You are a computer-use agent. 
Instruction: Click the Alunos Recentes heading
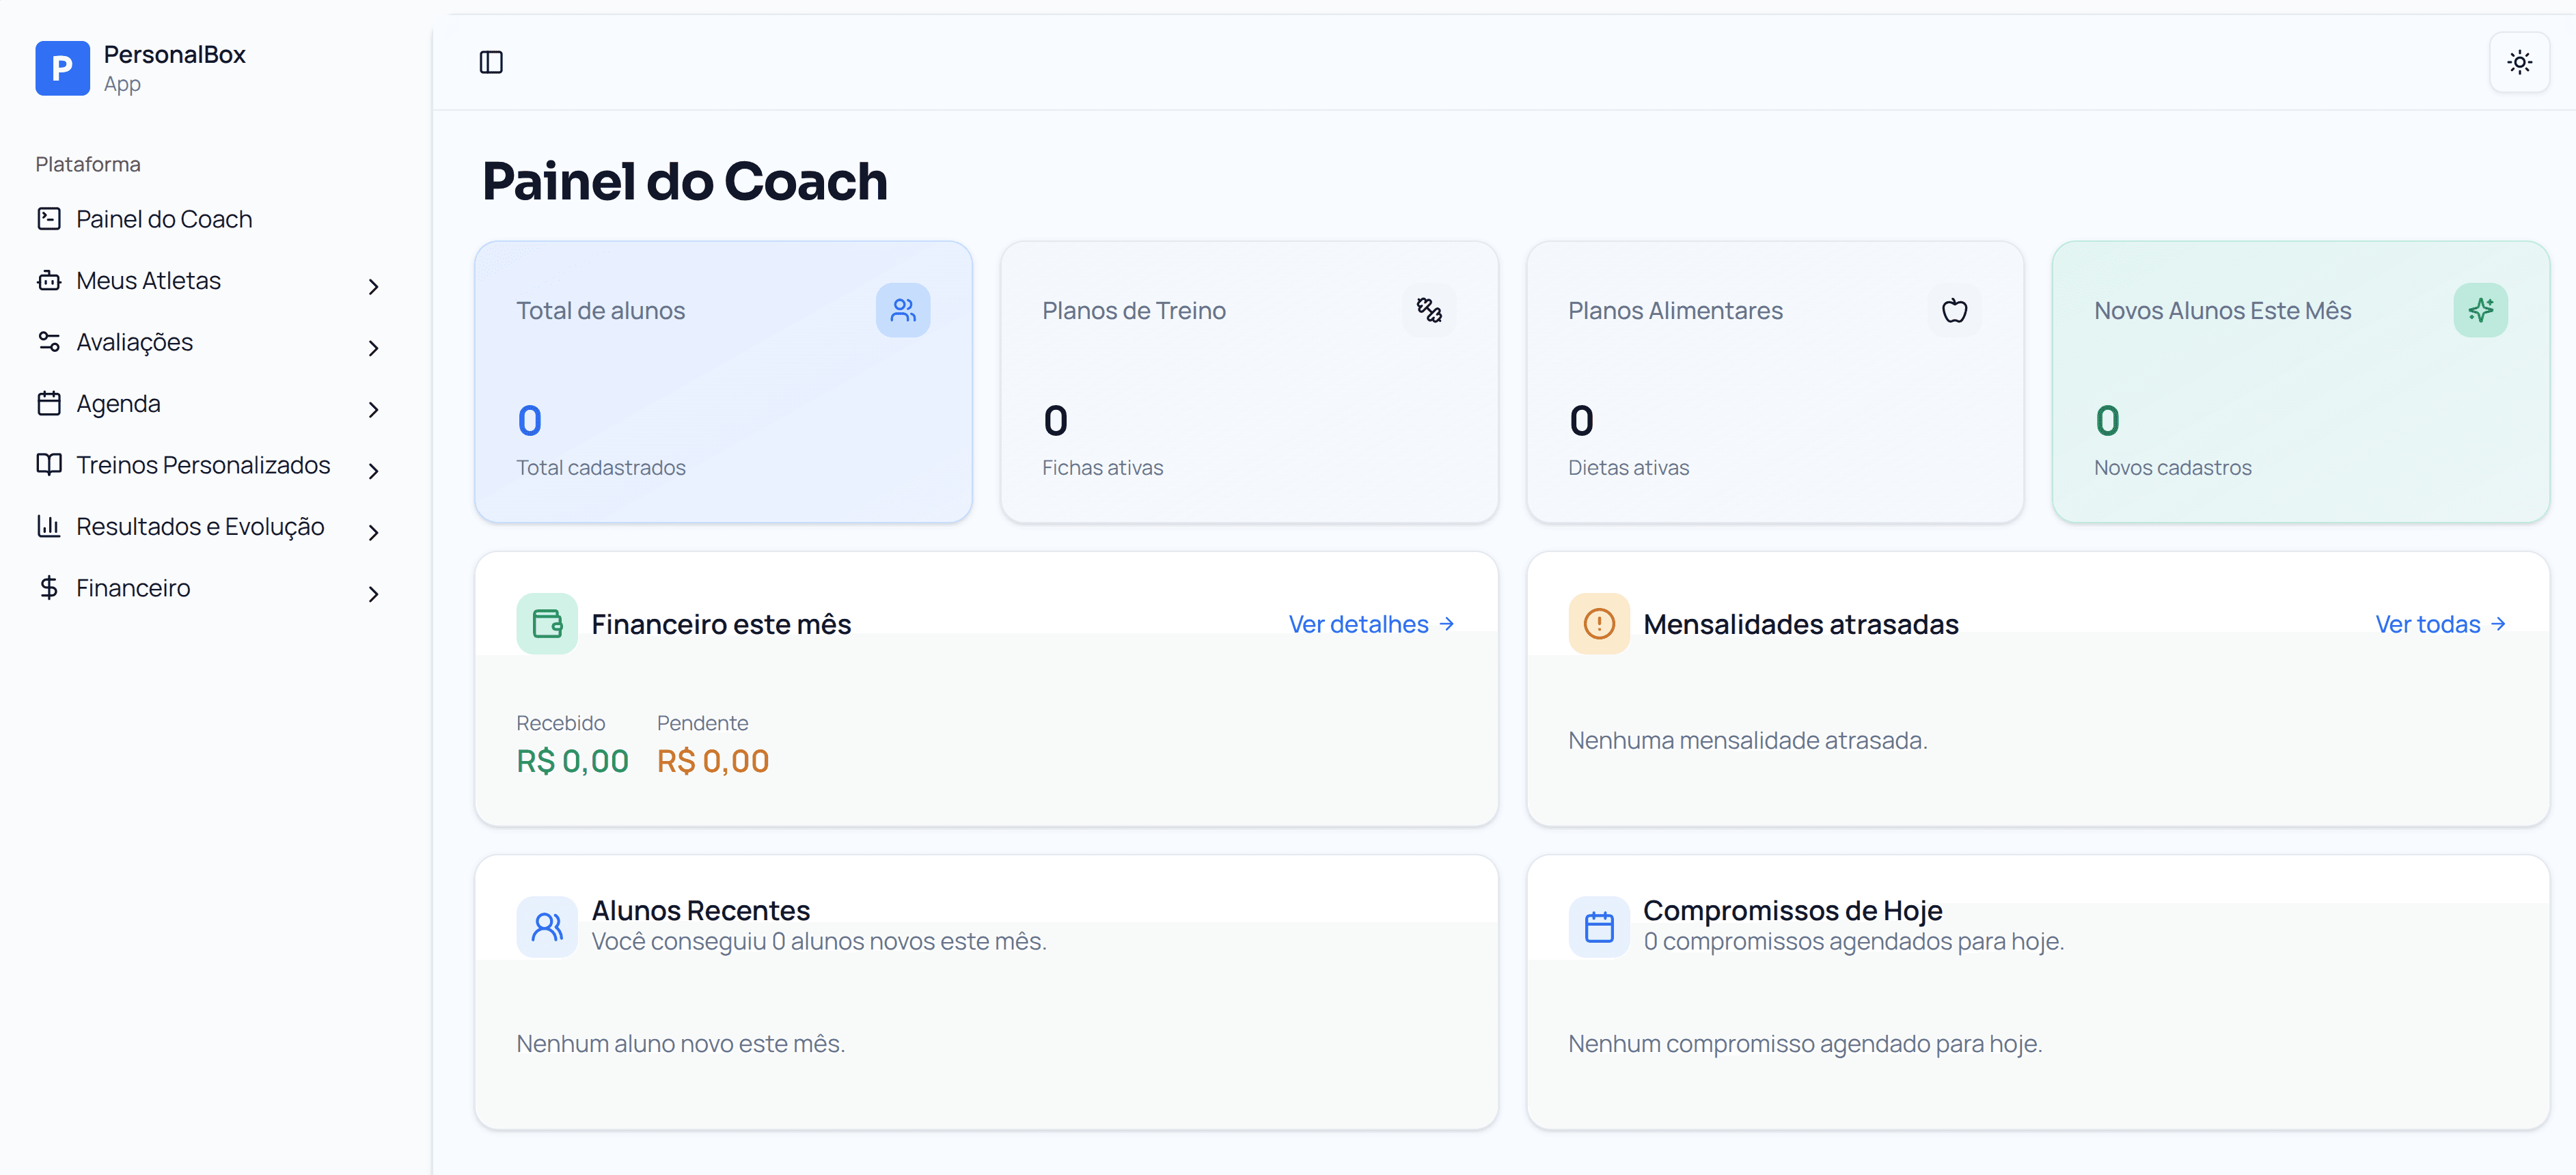700,910
